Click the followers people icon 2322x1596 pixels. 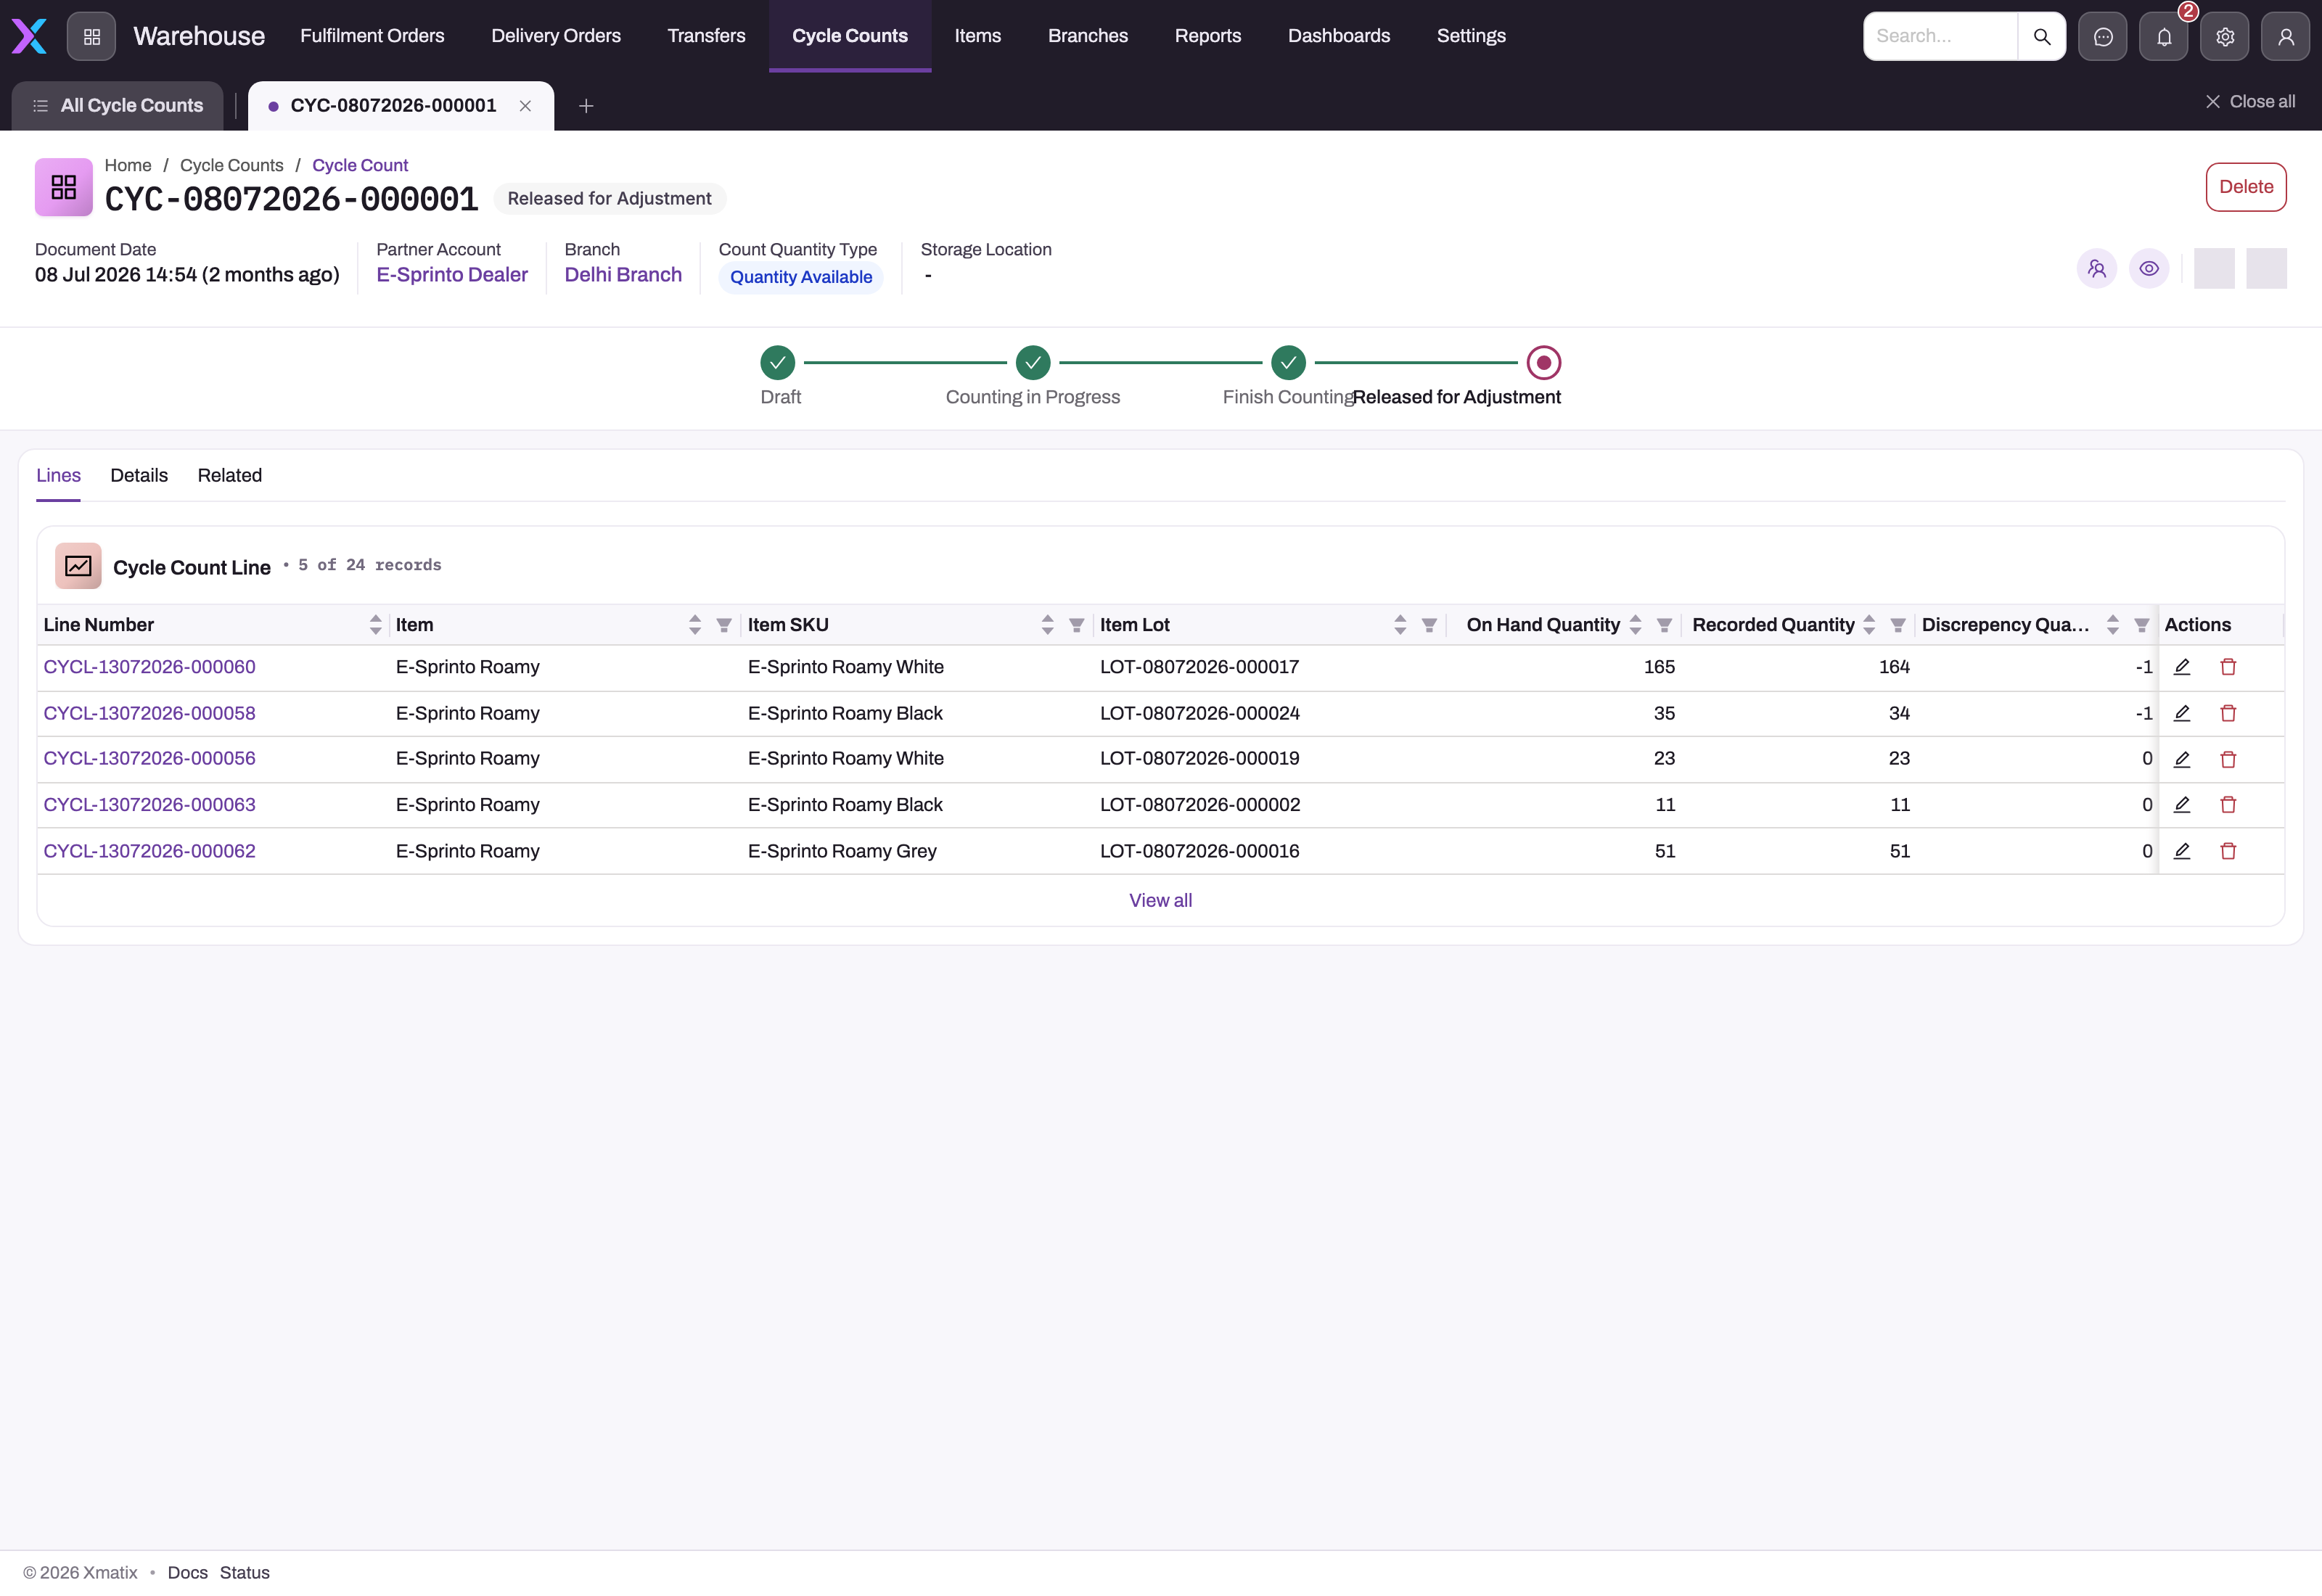2096,268
